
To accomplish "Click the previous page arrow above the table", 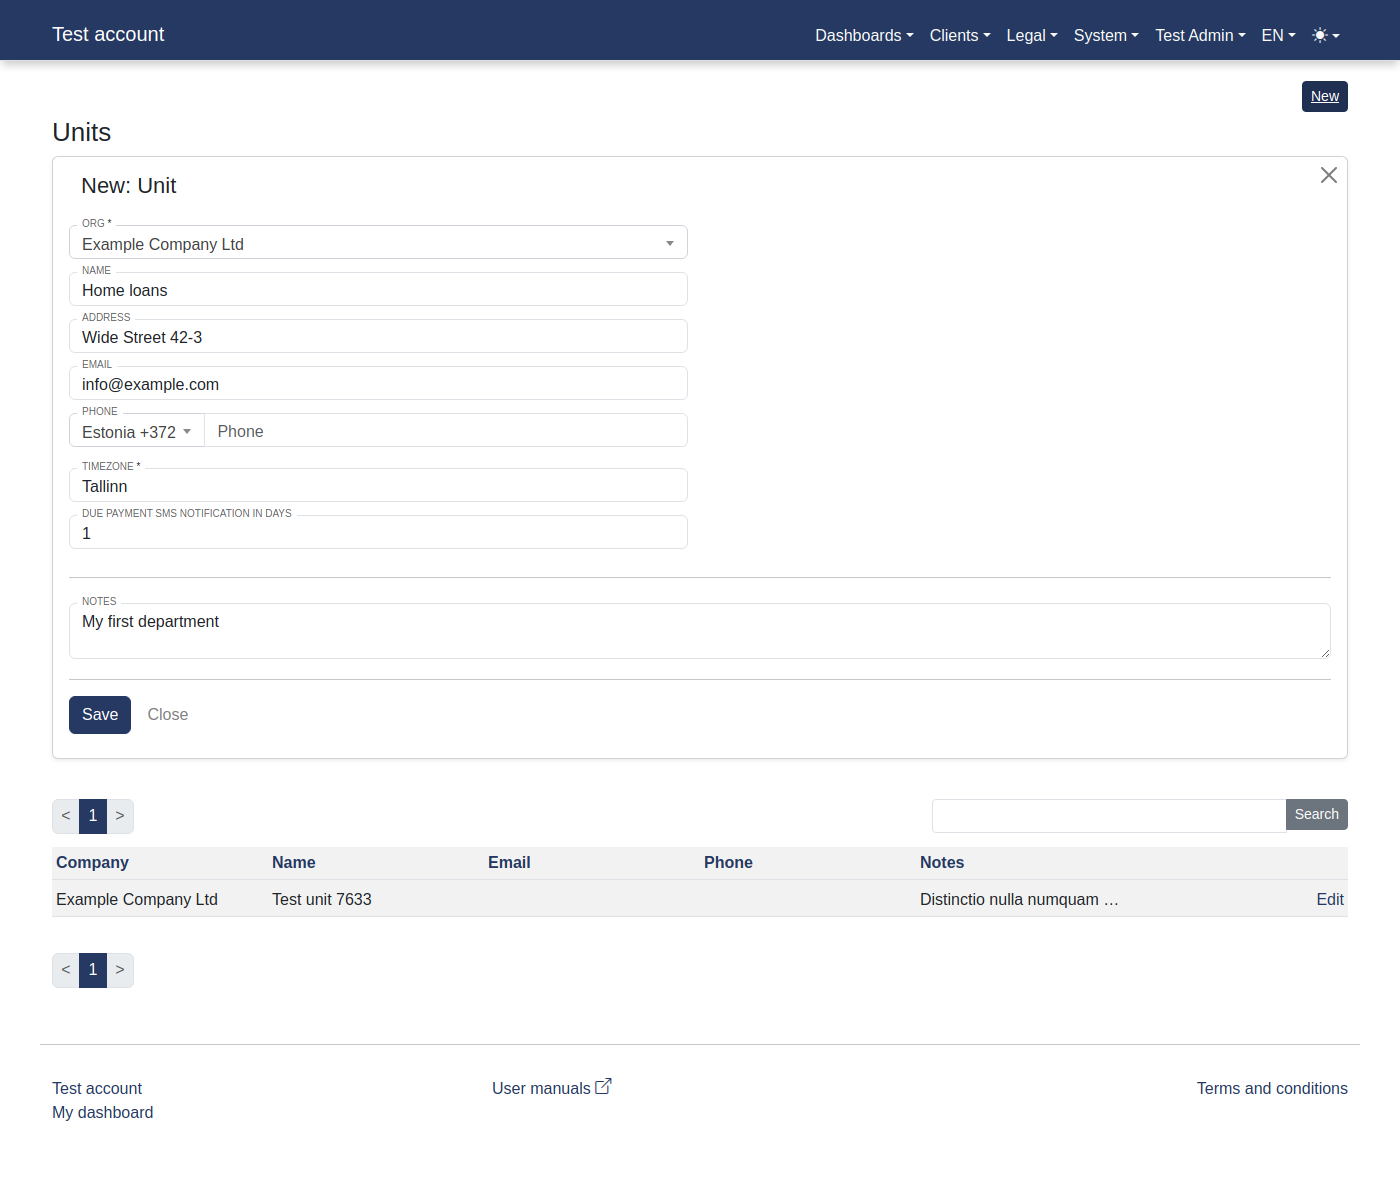I will click(65, 816).
